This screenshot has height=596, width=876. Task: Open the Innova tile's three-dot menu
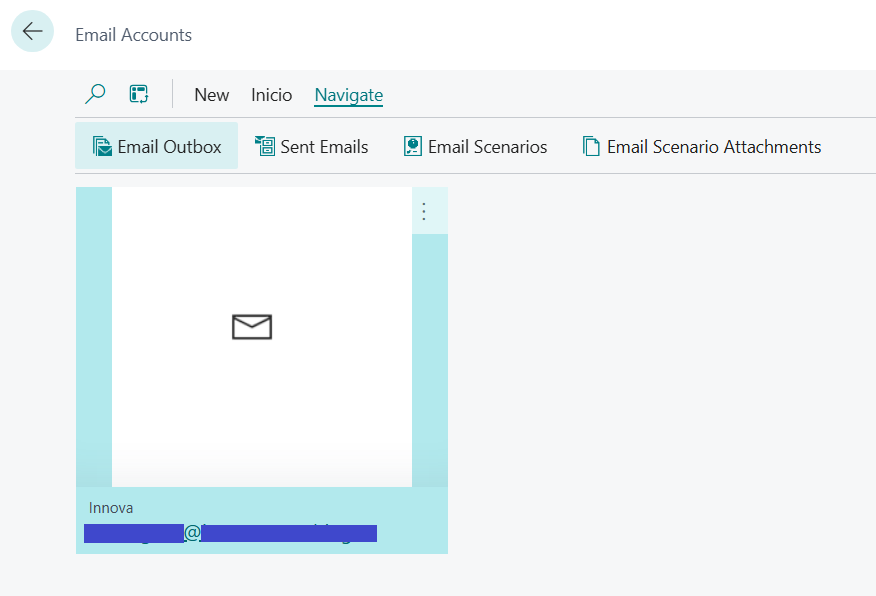point(424,211)
